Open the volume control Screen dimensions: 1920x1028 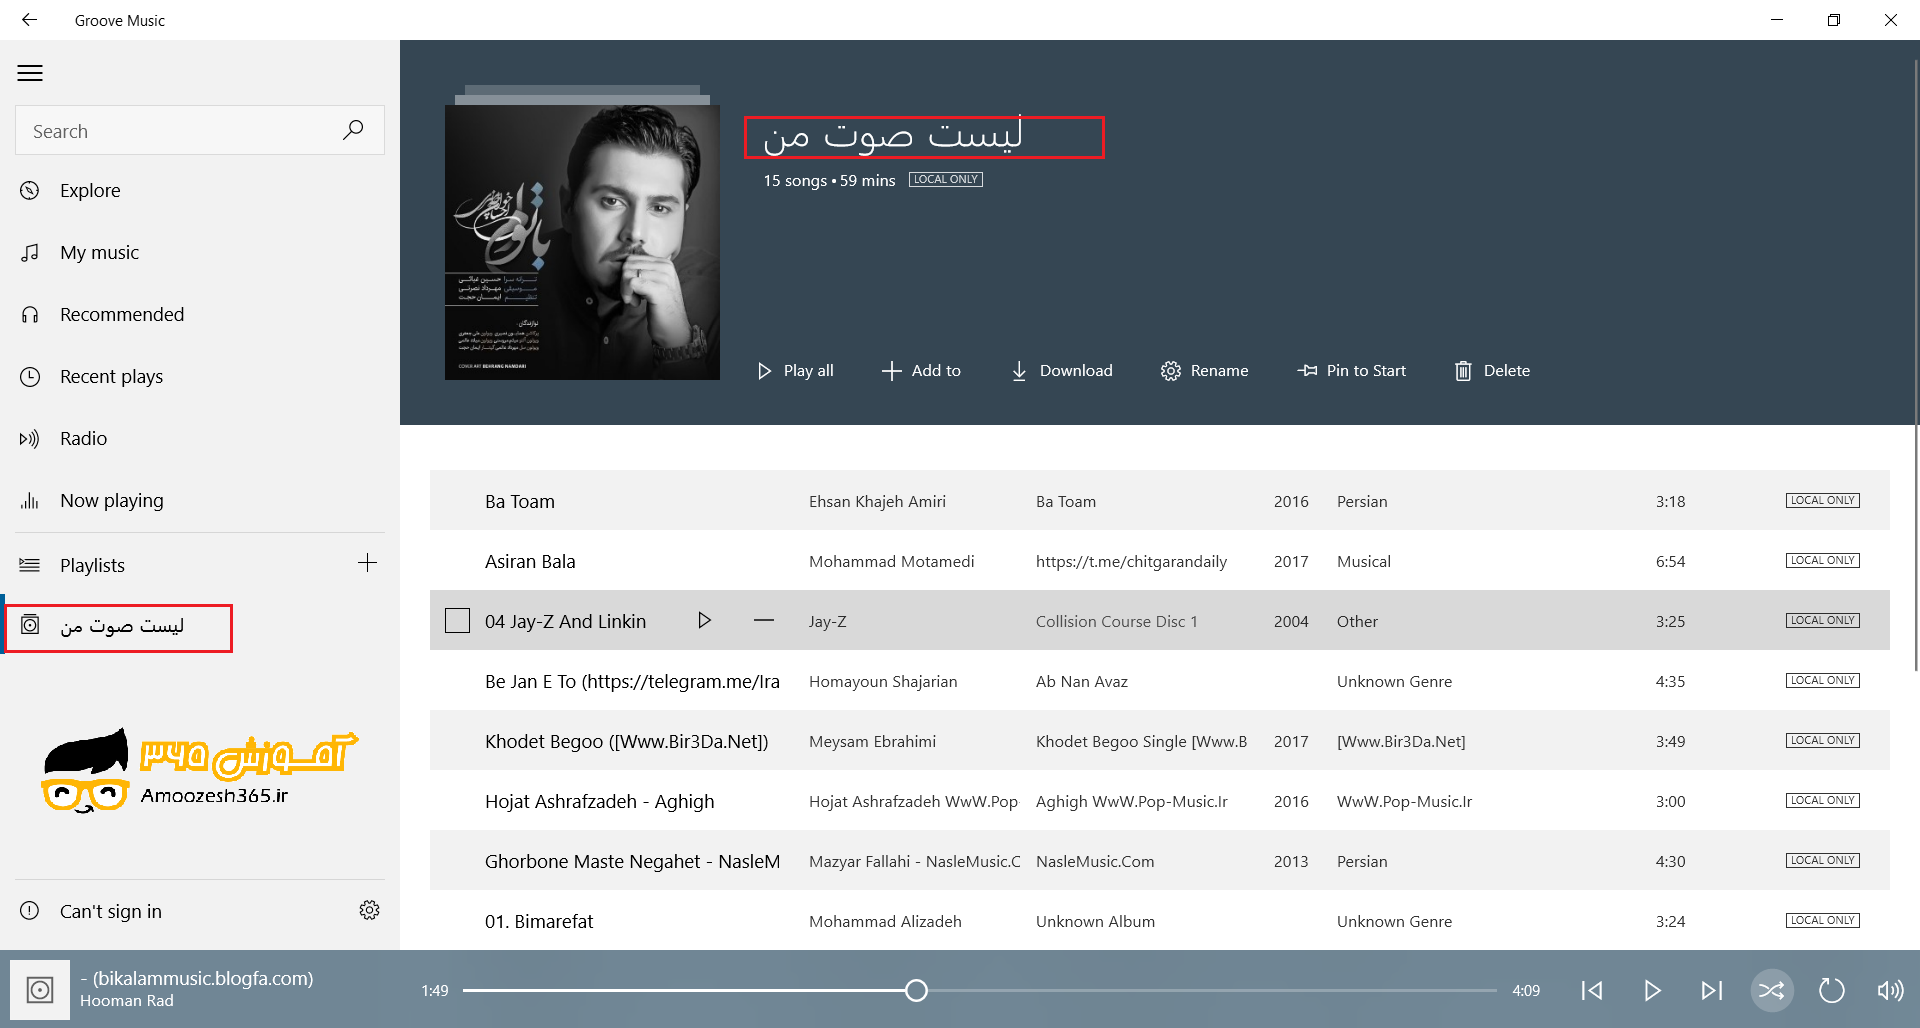point(1889,990)
